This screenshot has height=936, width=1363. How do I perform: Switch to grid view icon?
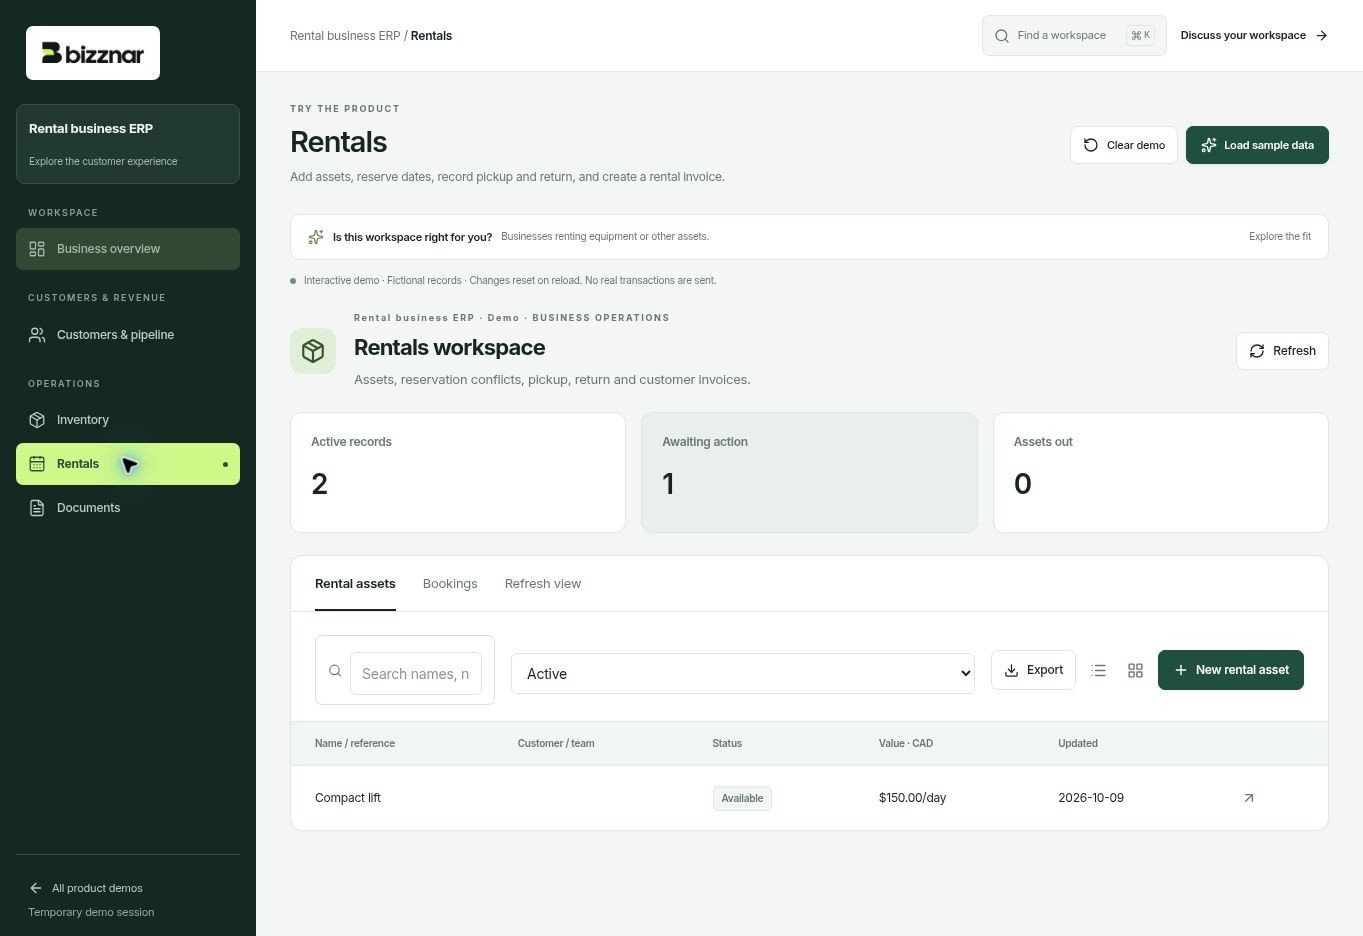tap(1135, 671)
